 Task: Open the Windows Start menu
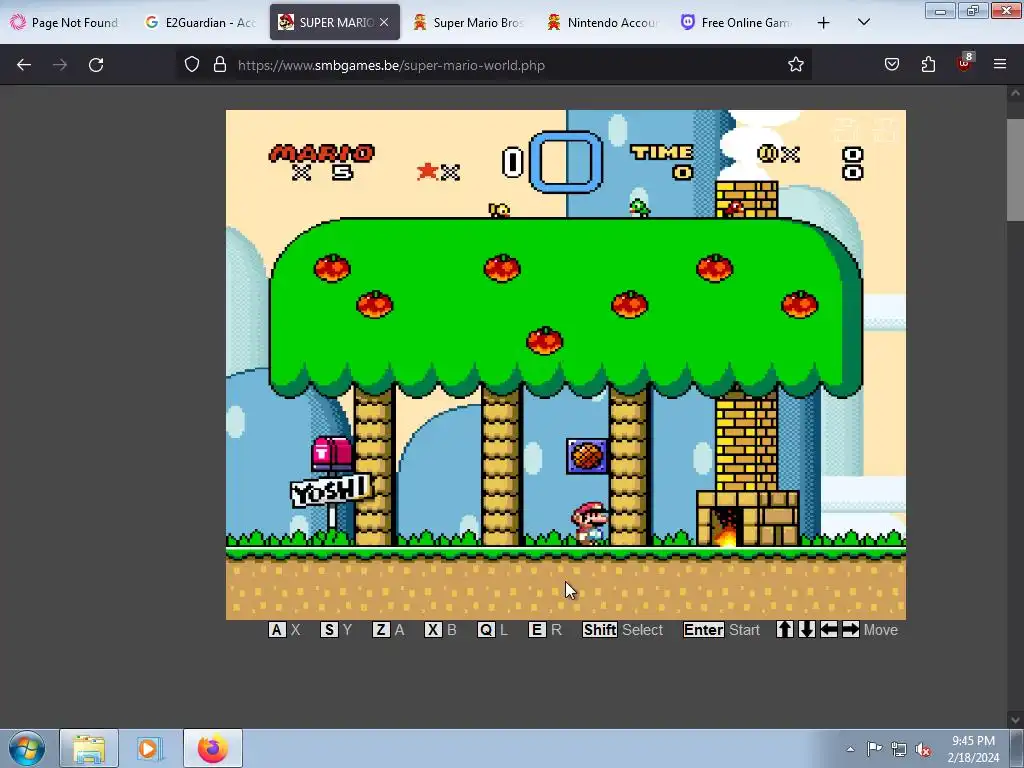[27, 748]
